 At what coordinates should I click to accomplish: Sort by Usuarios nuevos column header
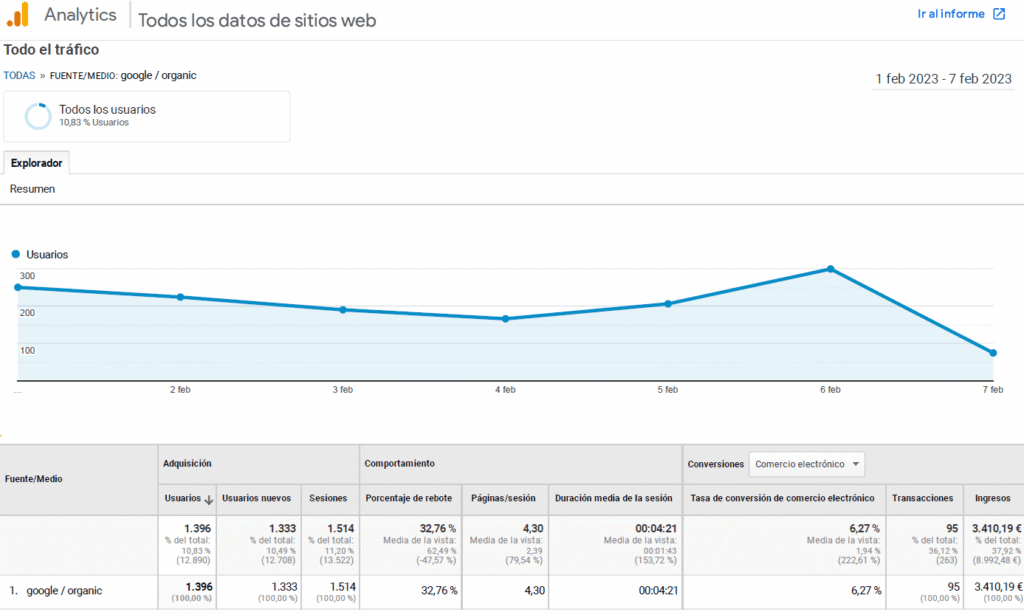pyautogui.click(x=256, y=498)
